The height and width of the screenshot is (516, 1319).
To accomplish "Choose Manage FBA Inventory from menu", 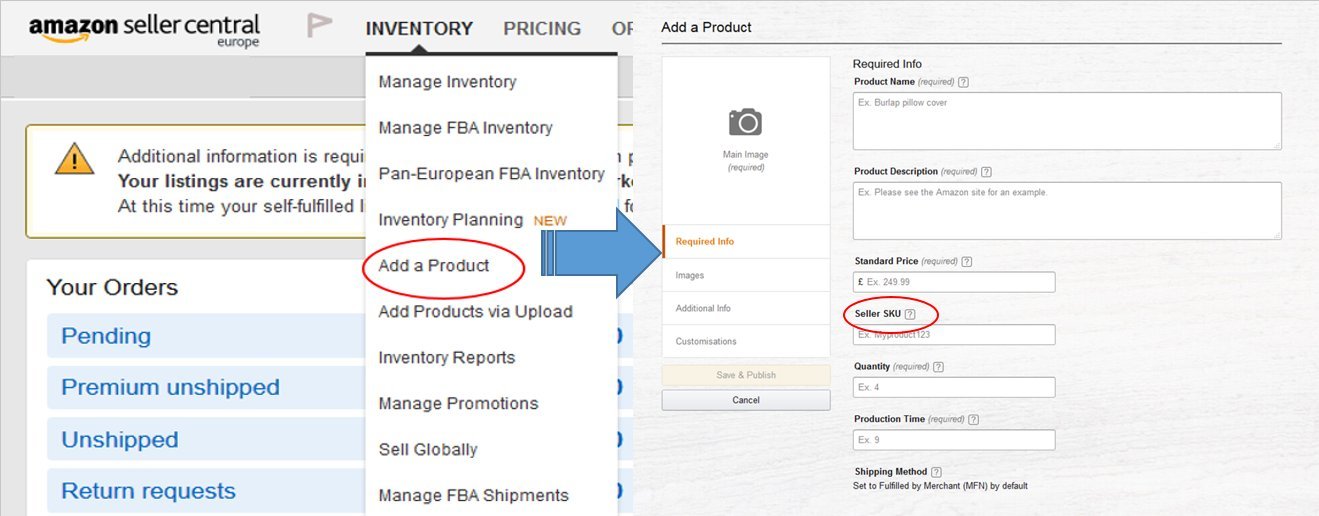I will point(465,128).
